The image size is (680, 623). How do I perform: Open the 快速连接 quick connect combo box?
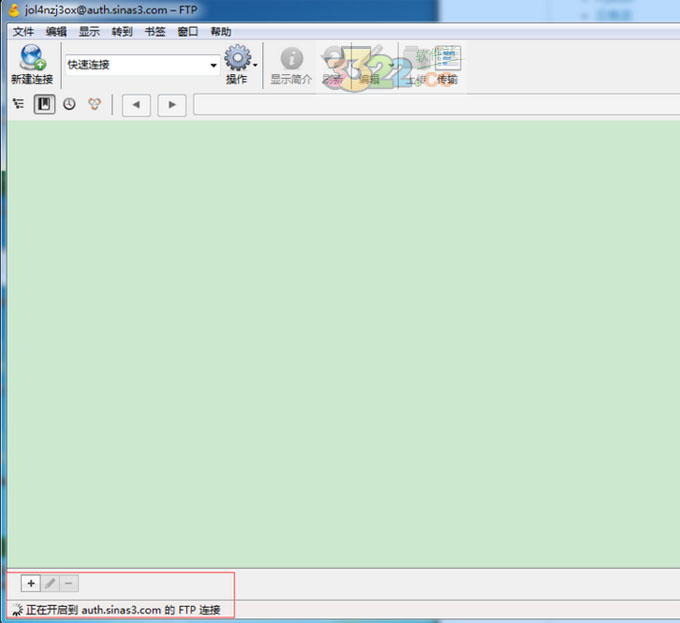142,65
